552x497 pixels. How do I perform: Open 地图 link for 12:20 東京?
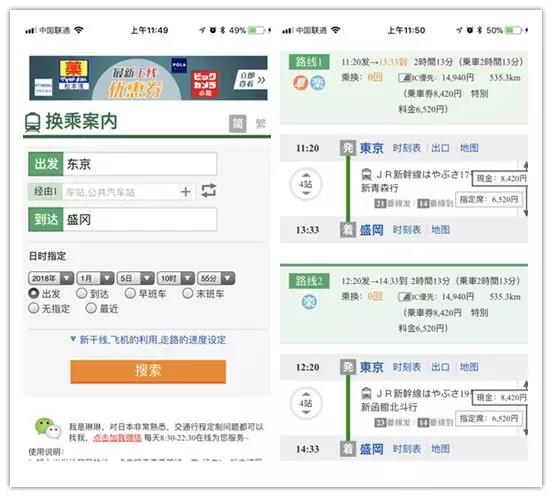(x=469, y=367)
